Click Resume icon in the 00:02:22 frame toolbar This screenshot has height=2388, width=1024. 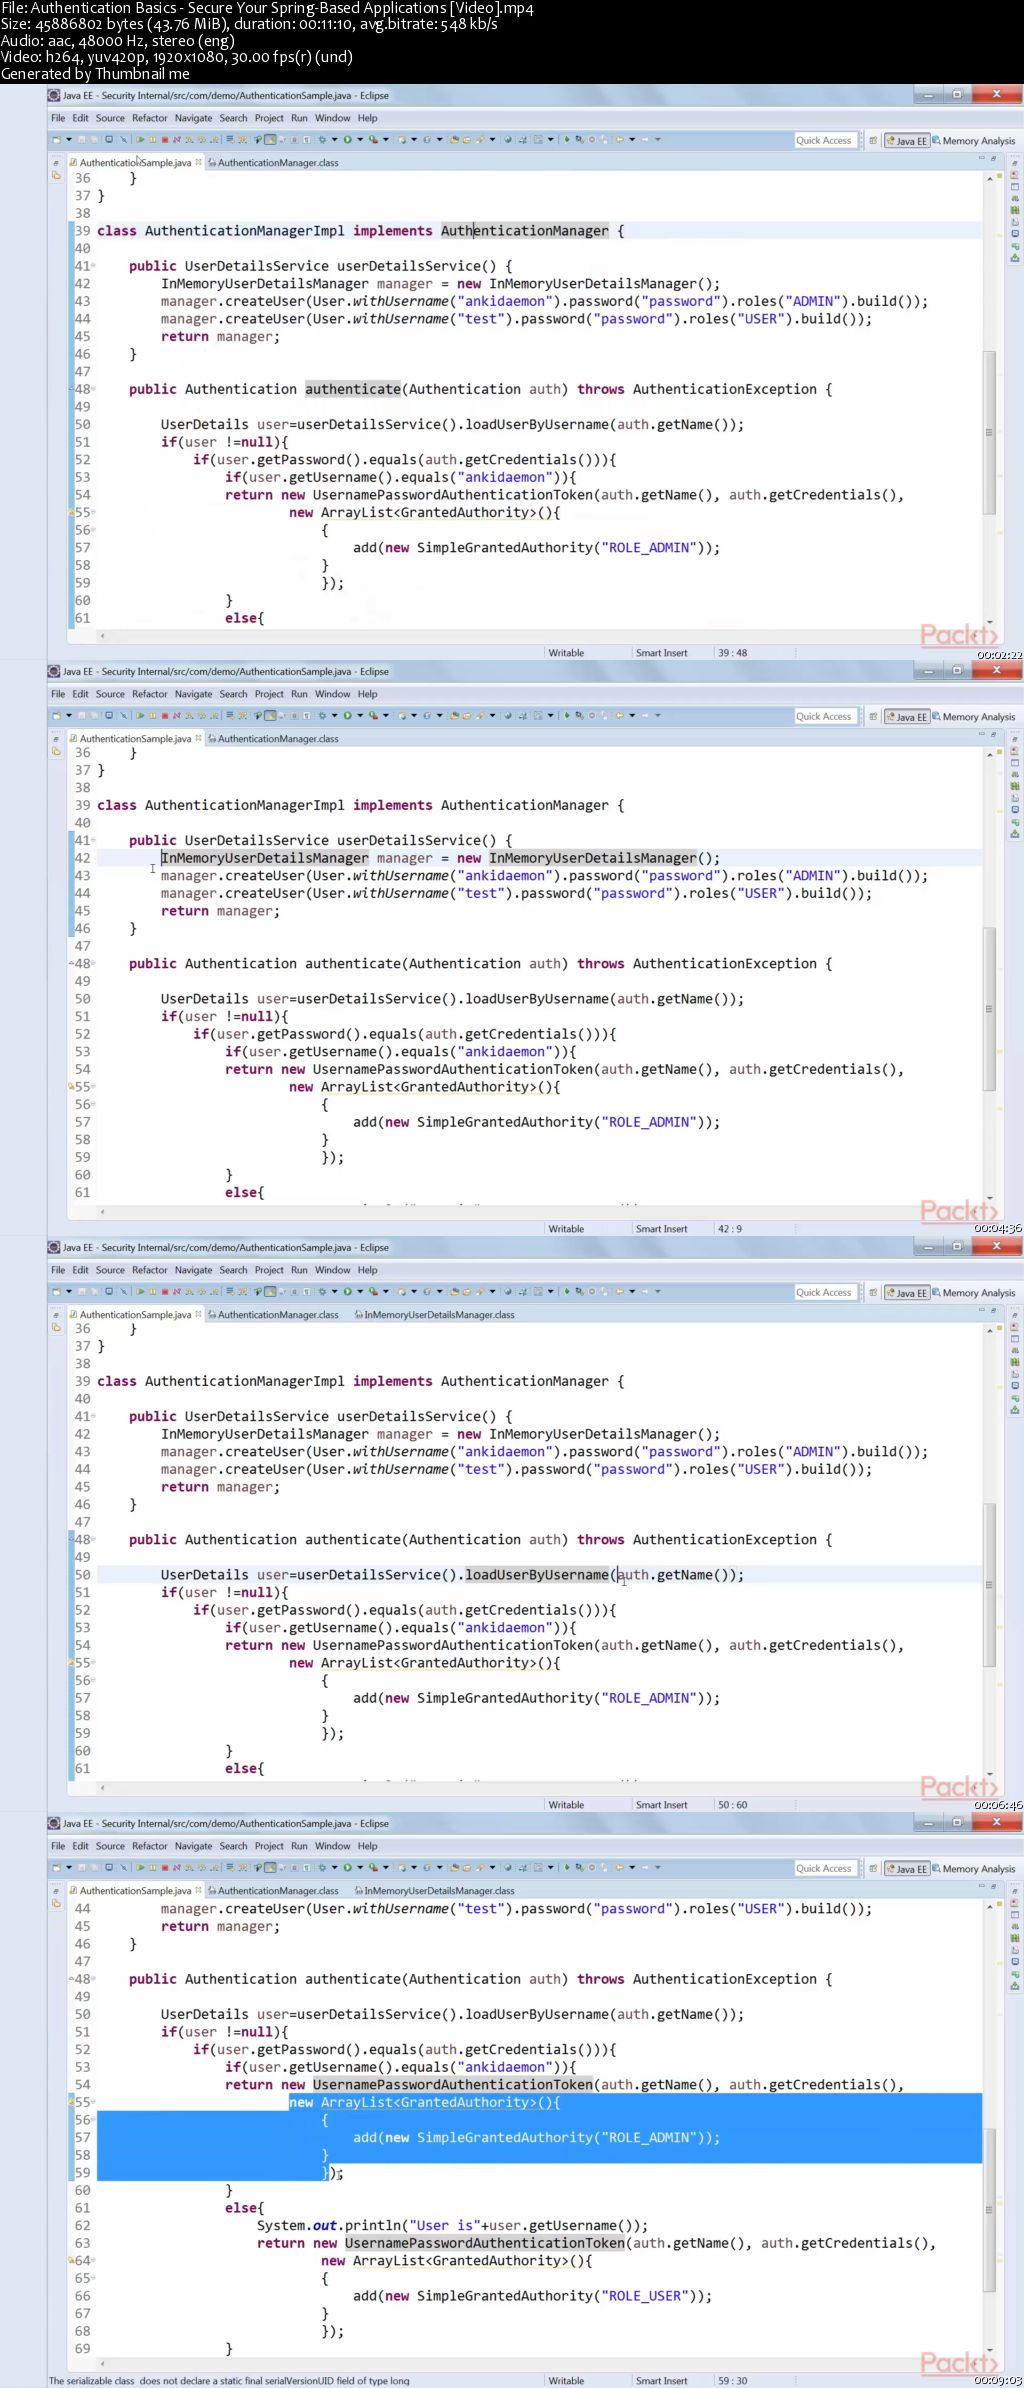[140, 140]
